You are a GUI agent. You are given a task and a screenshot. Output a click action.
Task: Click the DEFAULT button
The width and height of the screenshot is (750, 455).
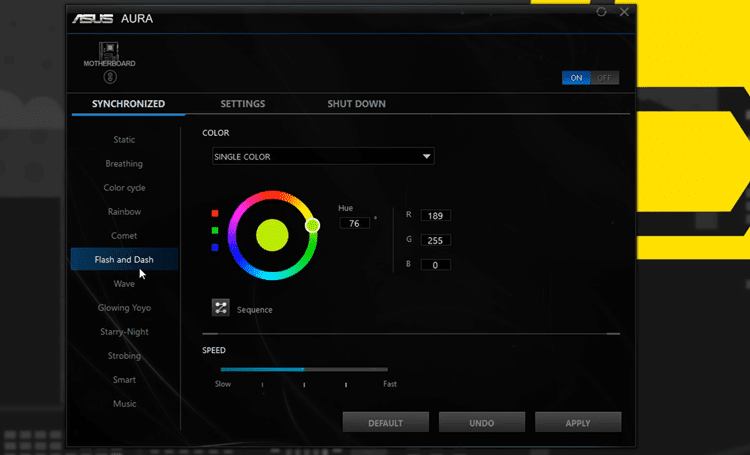pos(386,422)
